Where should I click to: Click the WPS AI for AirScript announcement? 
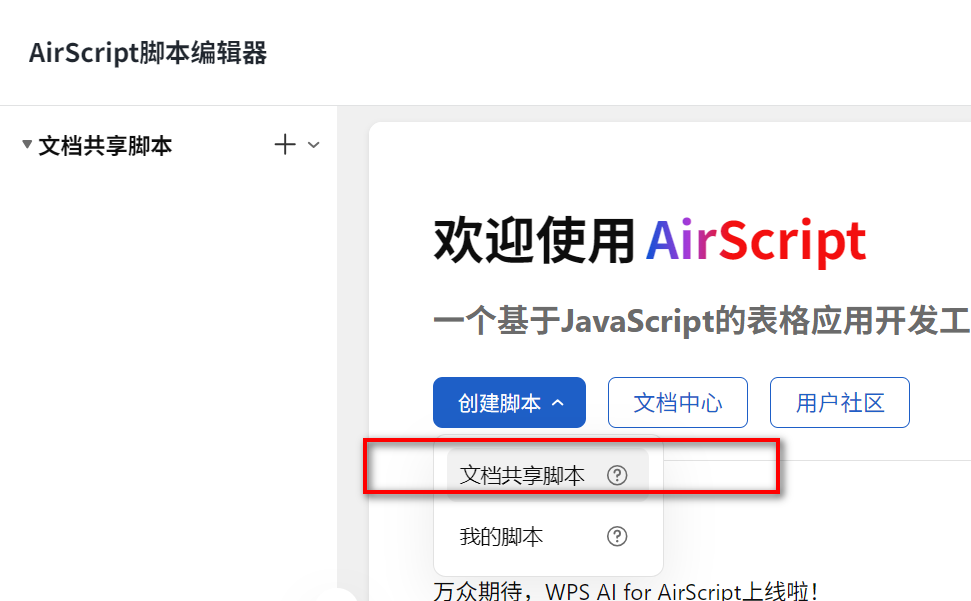coord(625,591)
